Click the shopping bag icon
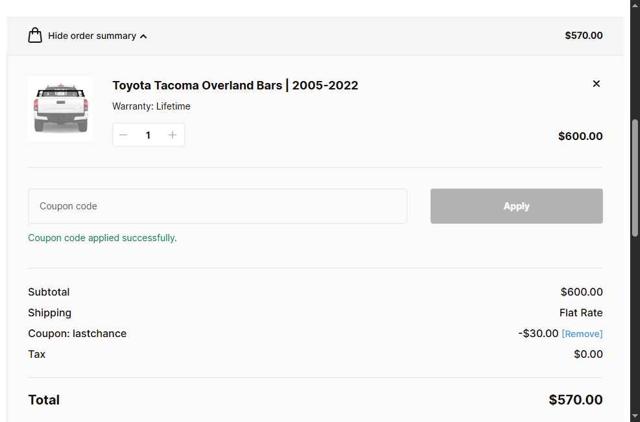This screenshot has height=422, width=640. [35, 36]
